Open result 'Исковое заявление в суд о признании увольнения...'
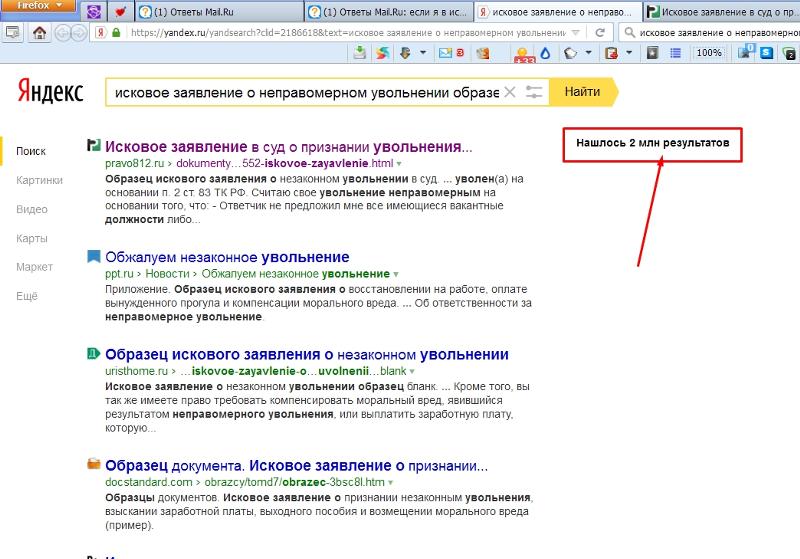Image resolution: width=800 pixels, height=559 pixels. pos(289,147)
